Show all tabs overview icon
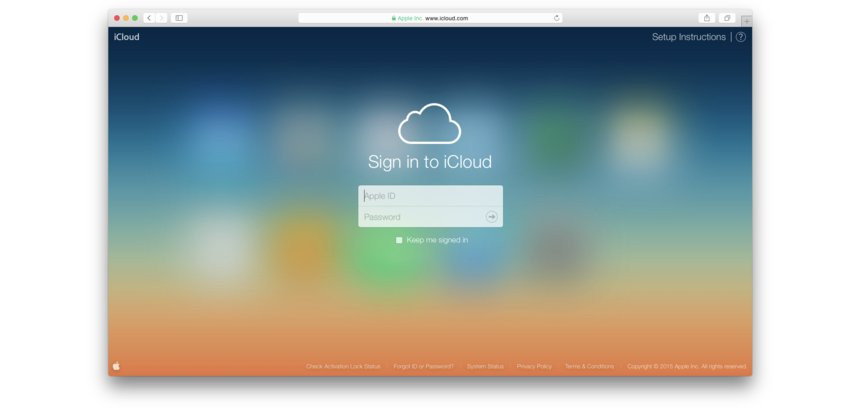860x412 pixels. click(x=727, y=18)
